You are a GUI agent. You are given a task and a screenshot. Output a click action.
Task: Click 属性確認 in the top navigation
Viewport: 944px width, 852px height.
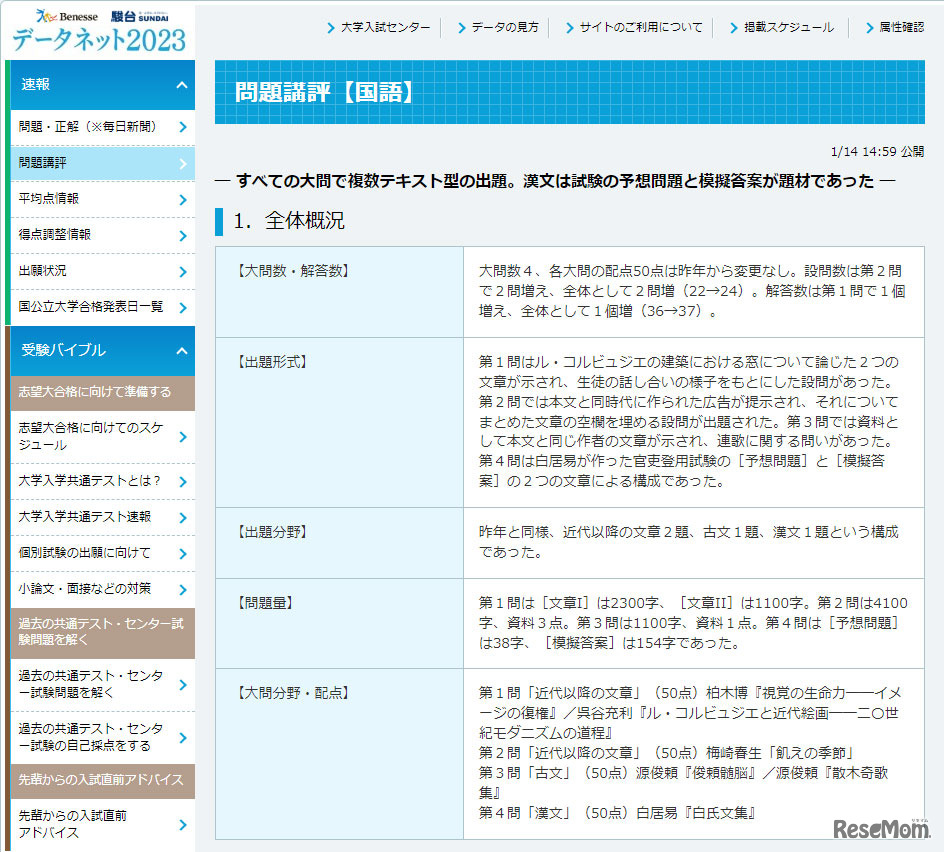(900, 28)
